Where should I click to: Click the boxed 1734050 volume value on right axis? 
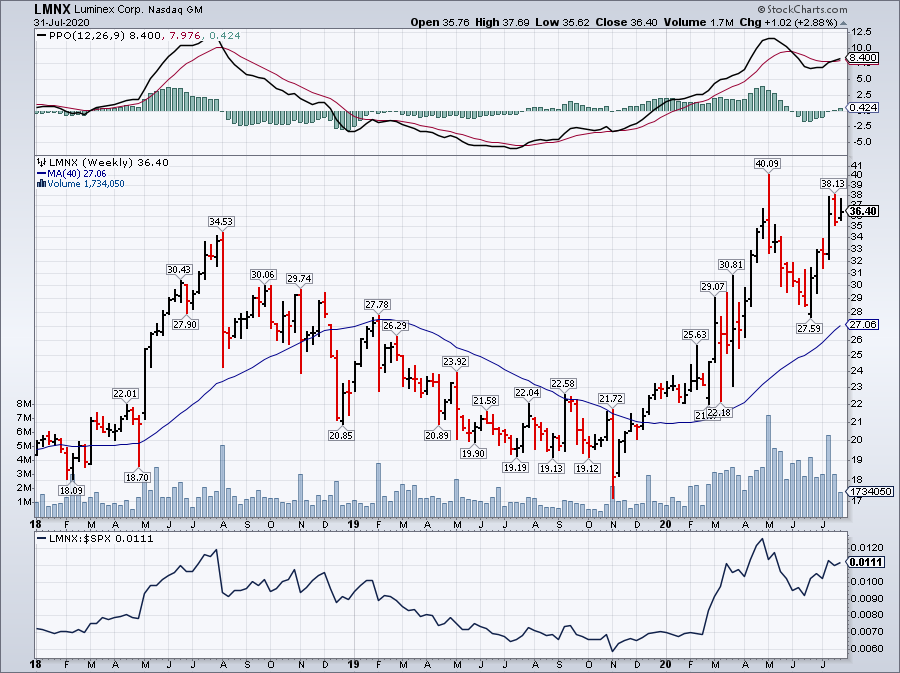871,492
